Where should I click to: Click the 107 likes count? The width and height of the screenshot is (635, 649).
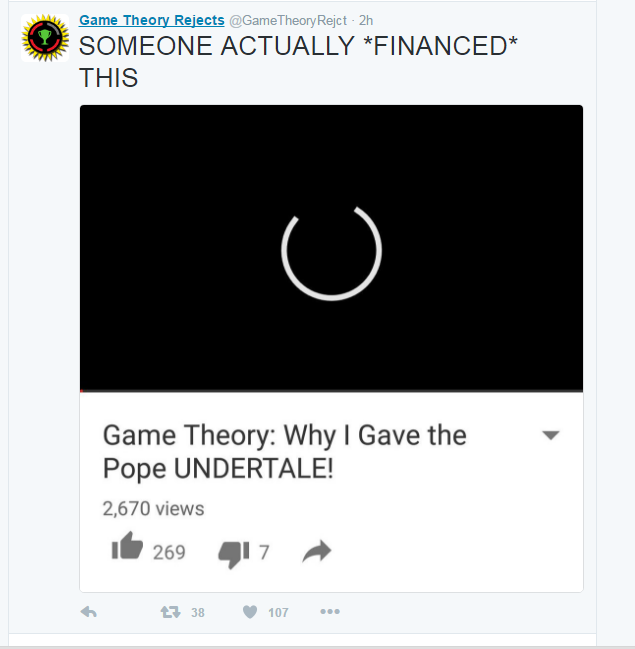[x=278, y=613]
